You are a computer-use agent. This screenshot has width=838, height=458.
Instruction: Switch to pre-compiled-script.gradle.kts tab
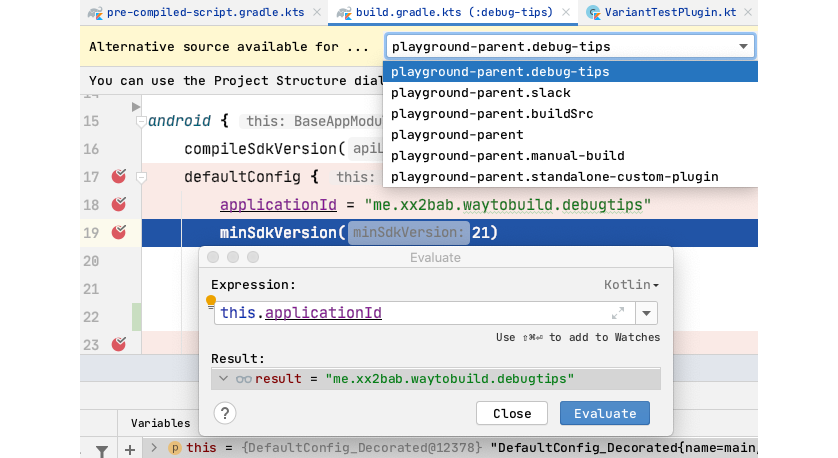point(205,12)
